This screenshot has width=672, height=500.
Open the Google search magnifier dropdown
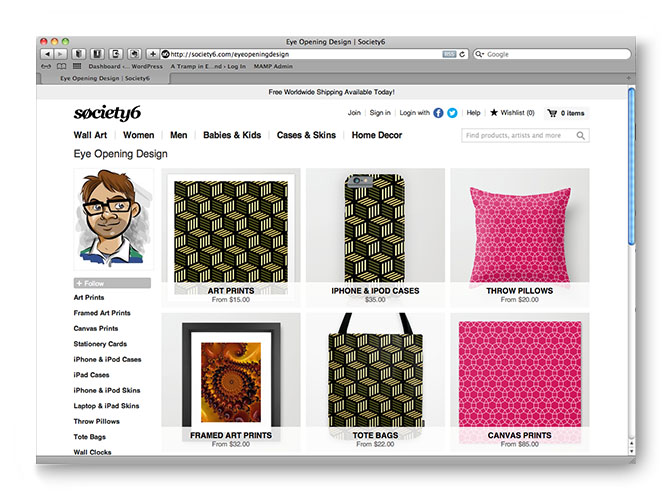pos(480,54)
